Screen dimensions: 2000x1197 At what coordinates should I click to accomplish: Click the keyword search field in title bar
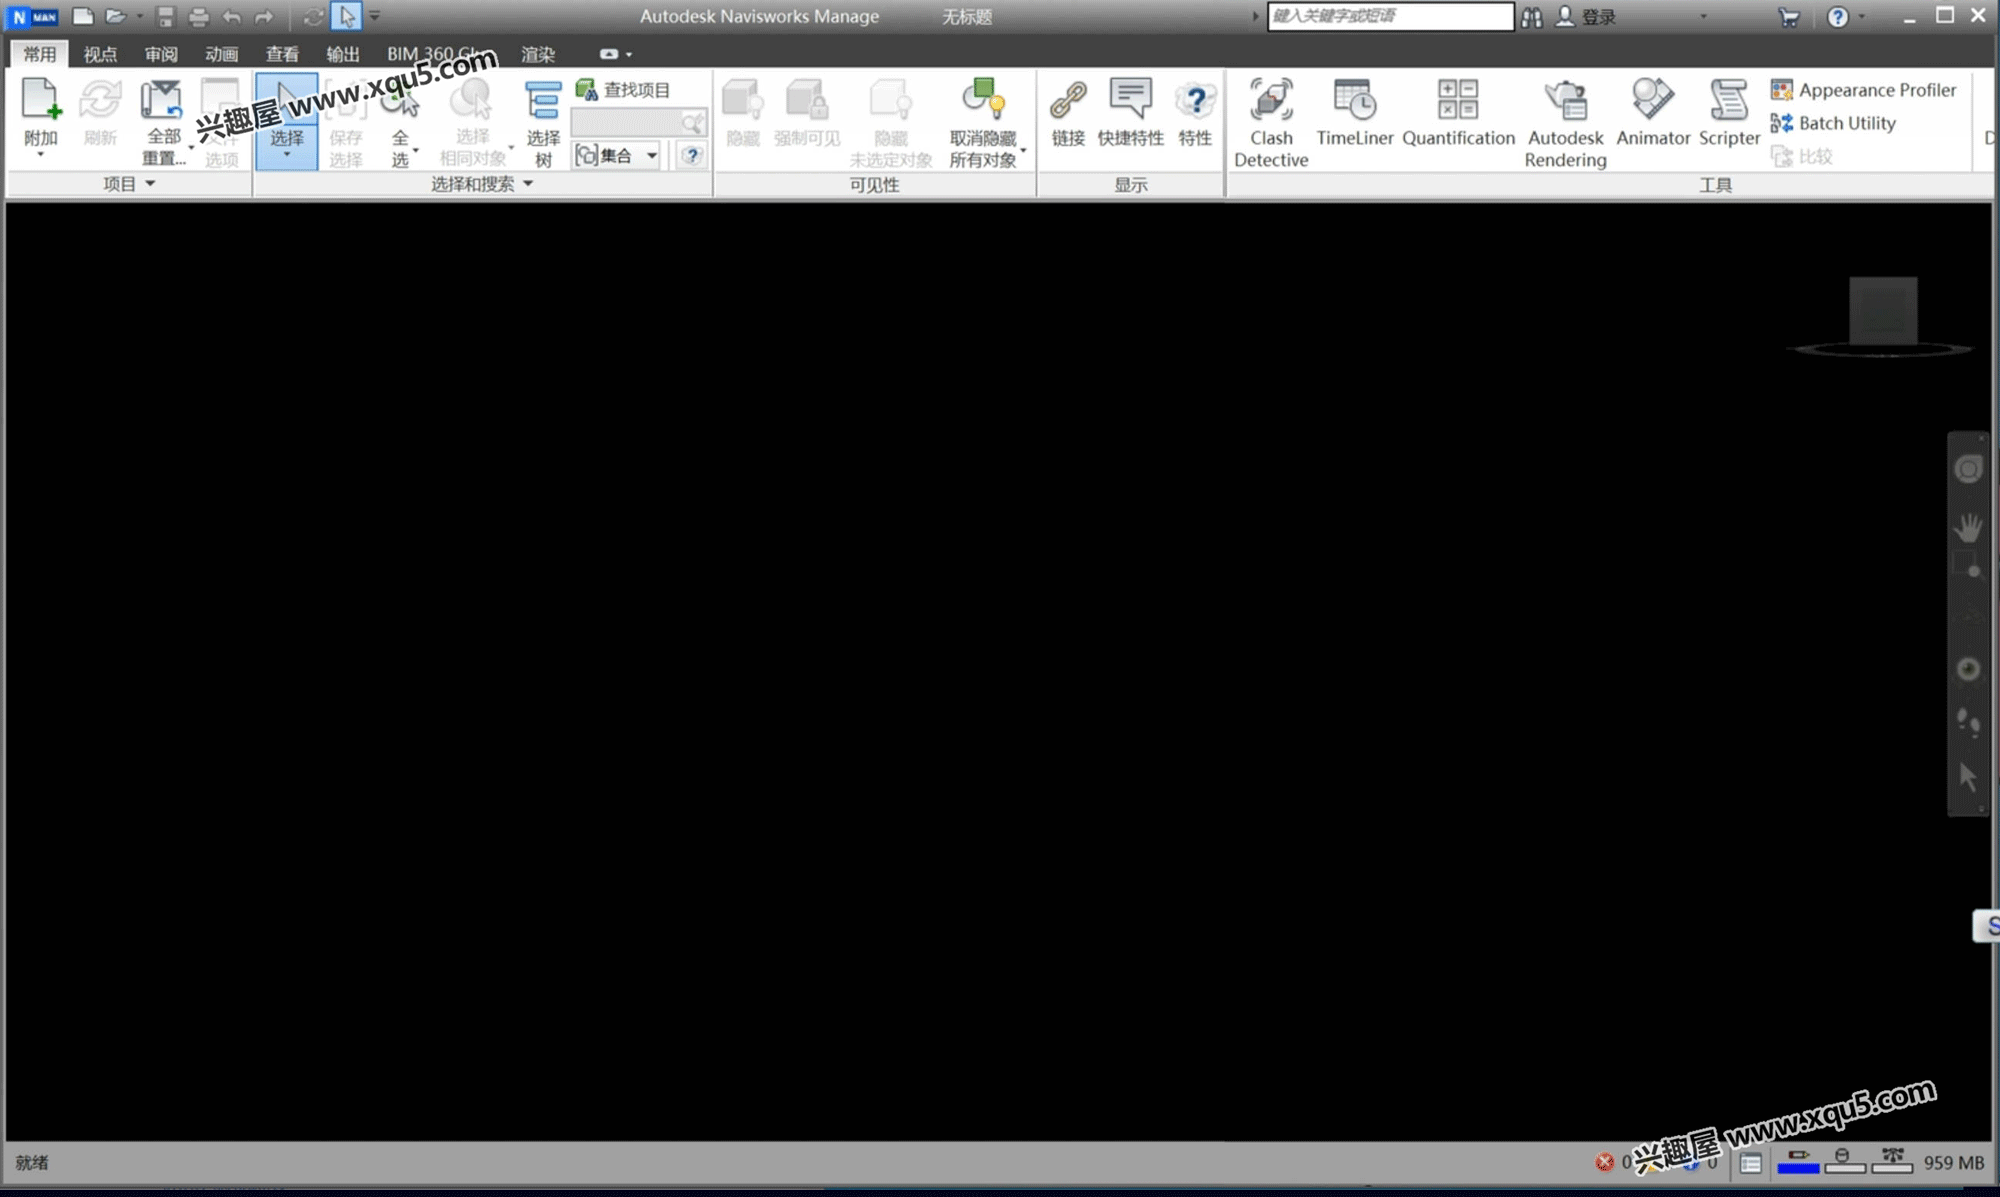click(1390, 16)
